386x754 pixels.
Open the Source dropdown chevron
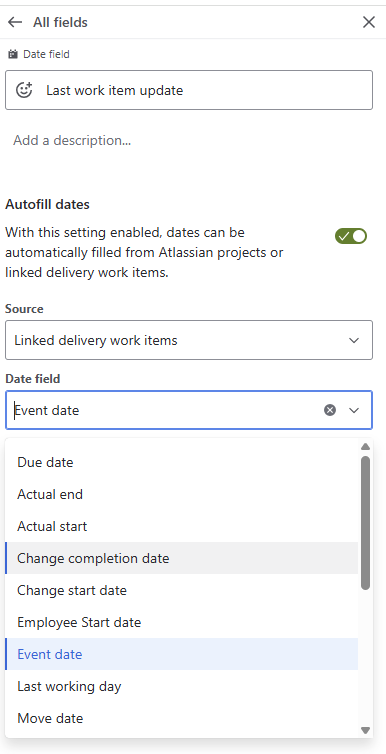[354, 340]
